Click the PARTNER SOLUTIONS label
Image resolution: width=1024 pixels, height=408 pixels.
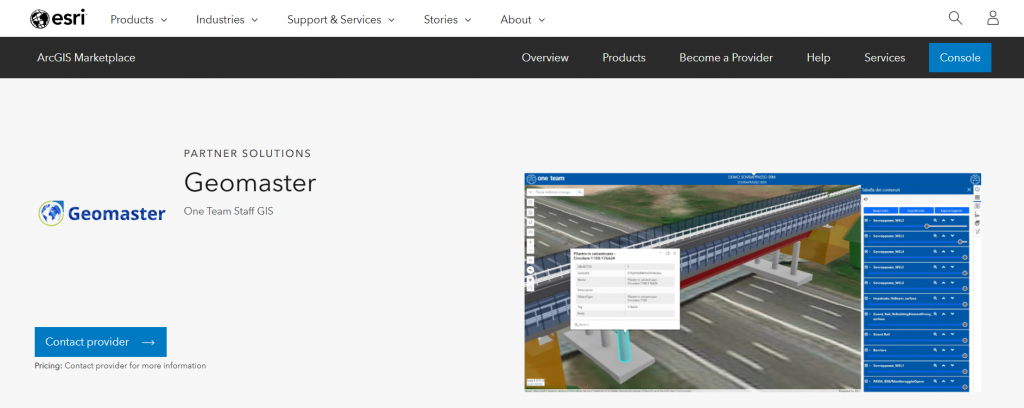[x=248, y=153]
